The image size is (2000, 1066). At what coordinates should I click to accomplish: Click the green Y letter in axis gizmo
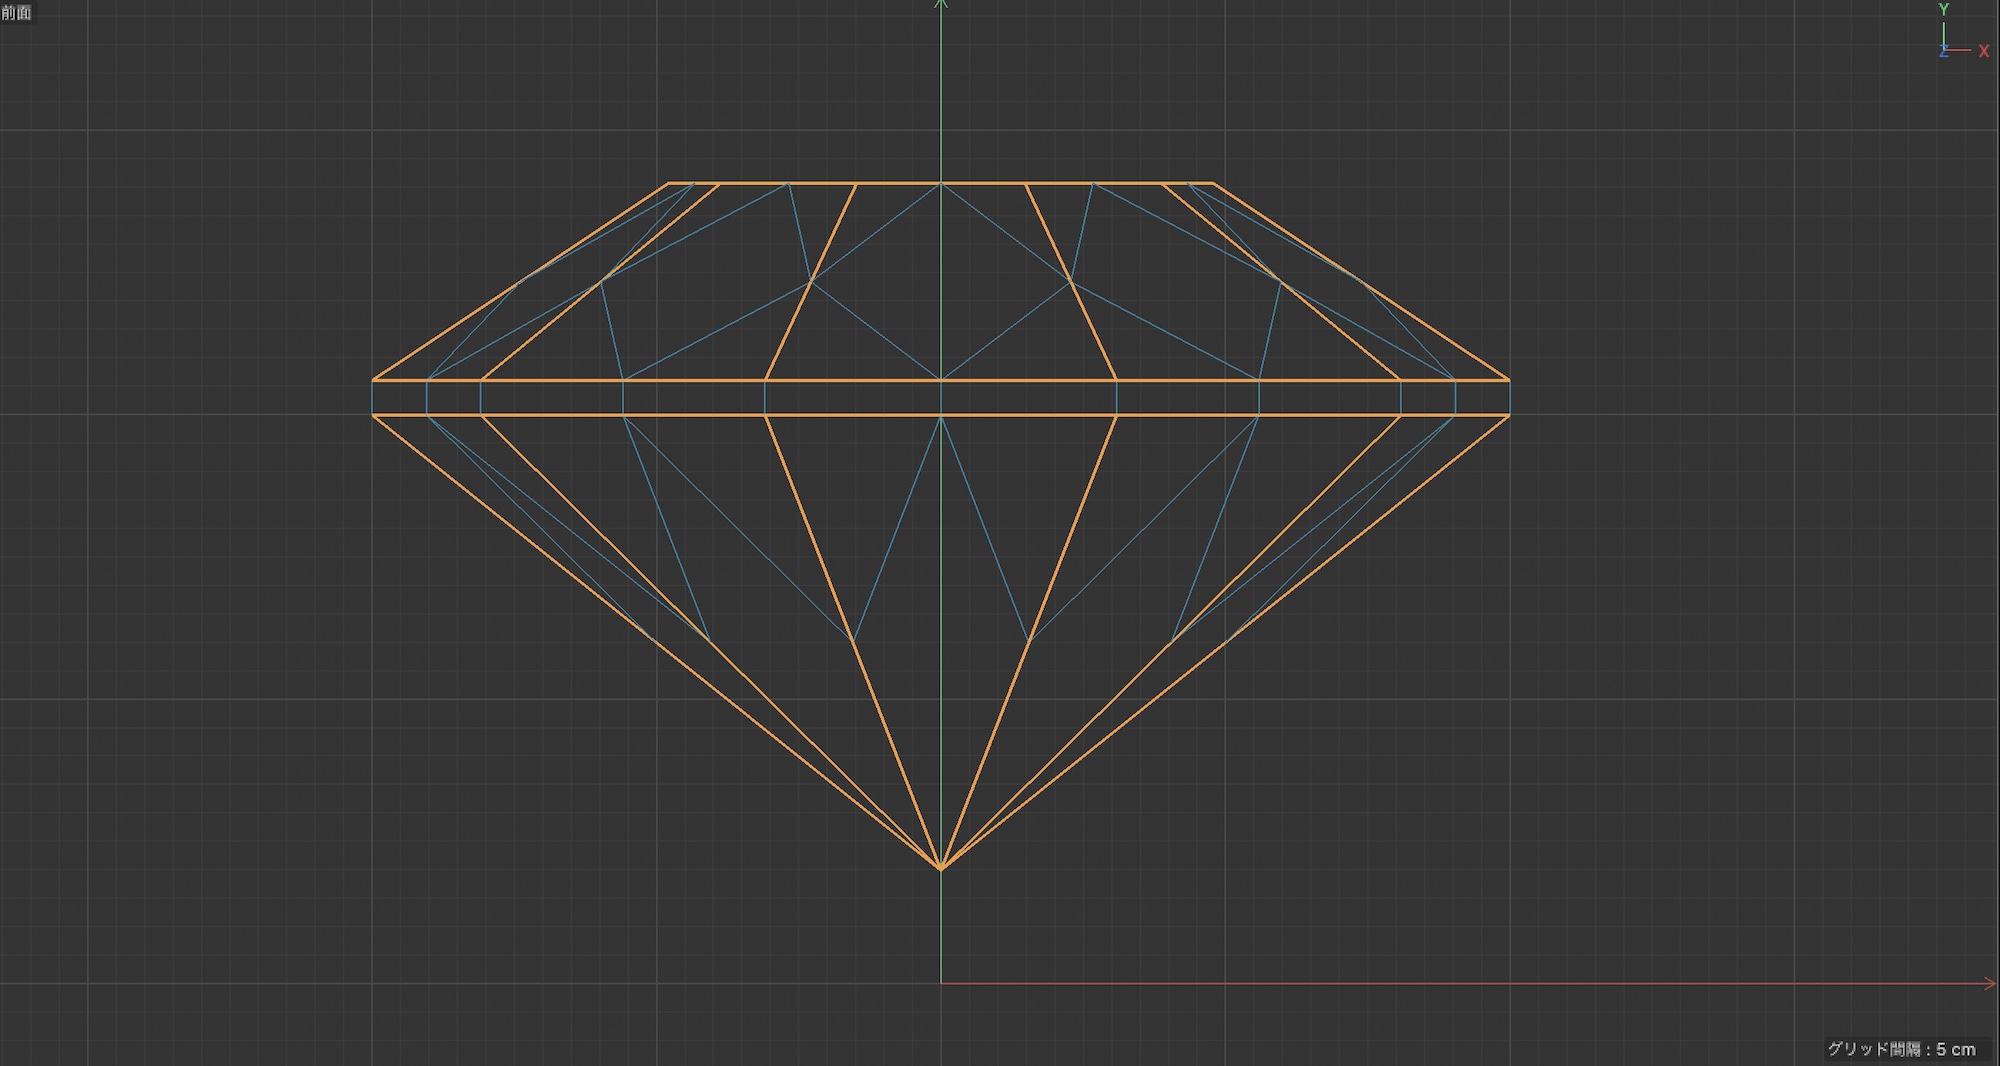[x=1943, y=9]
